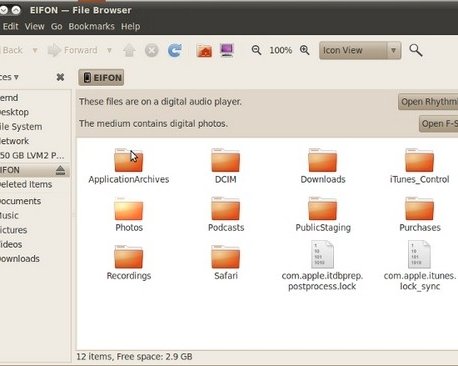Click the Open Rhythmbox button

(428, 102)
